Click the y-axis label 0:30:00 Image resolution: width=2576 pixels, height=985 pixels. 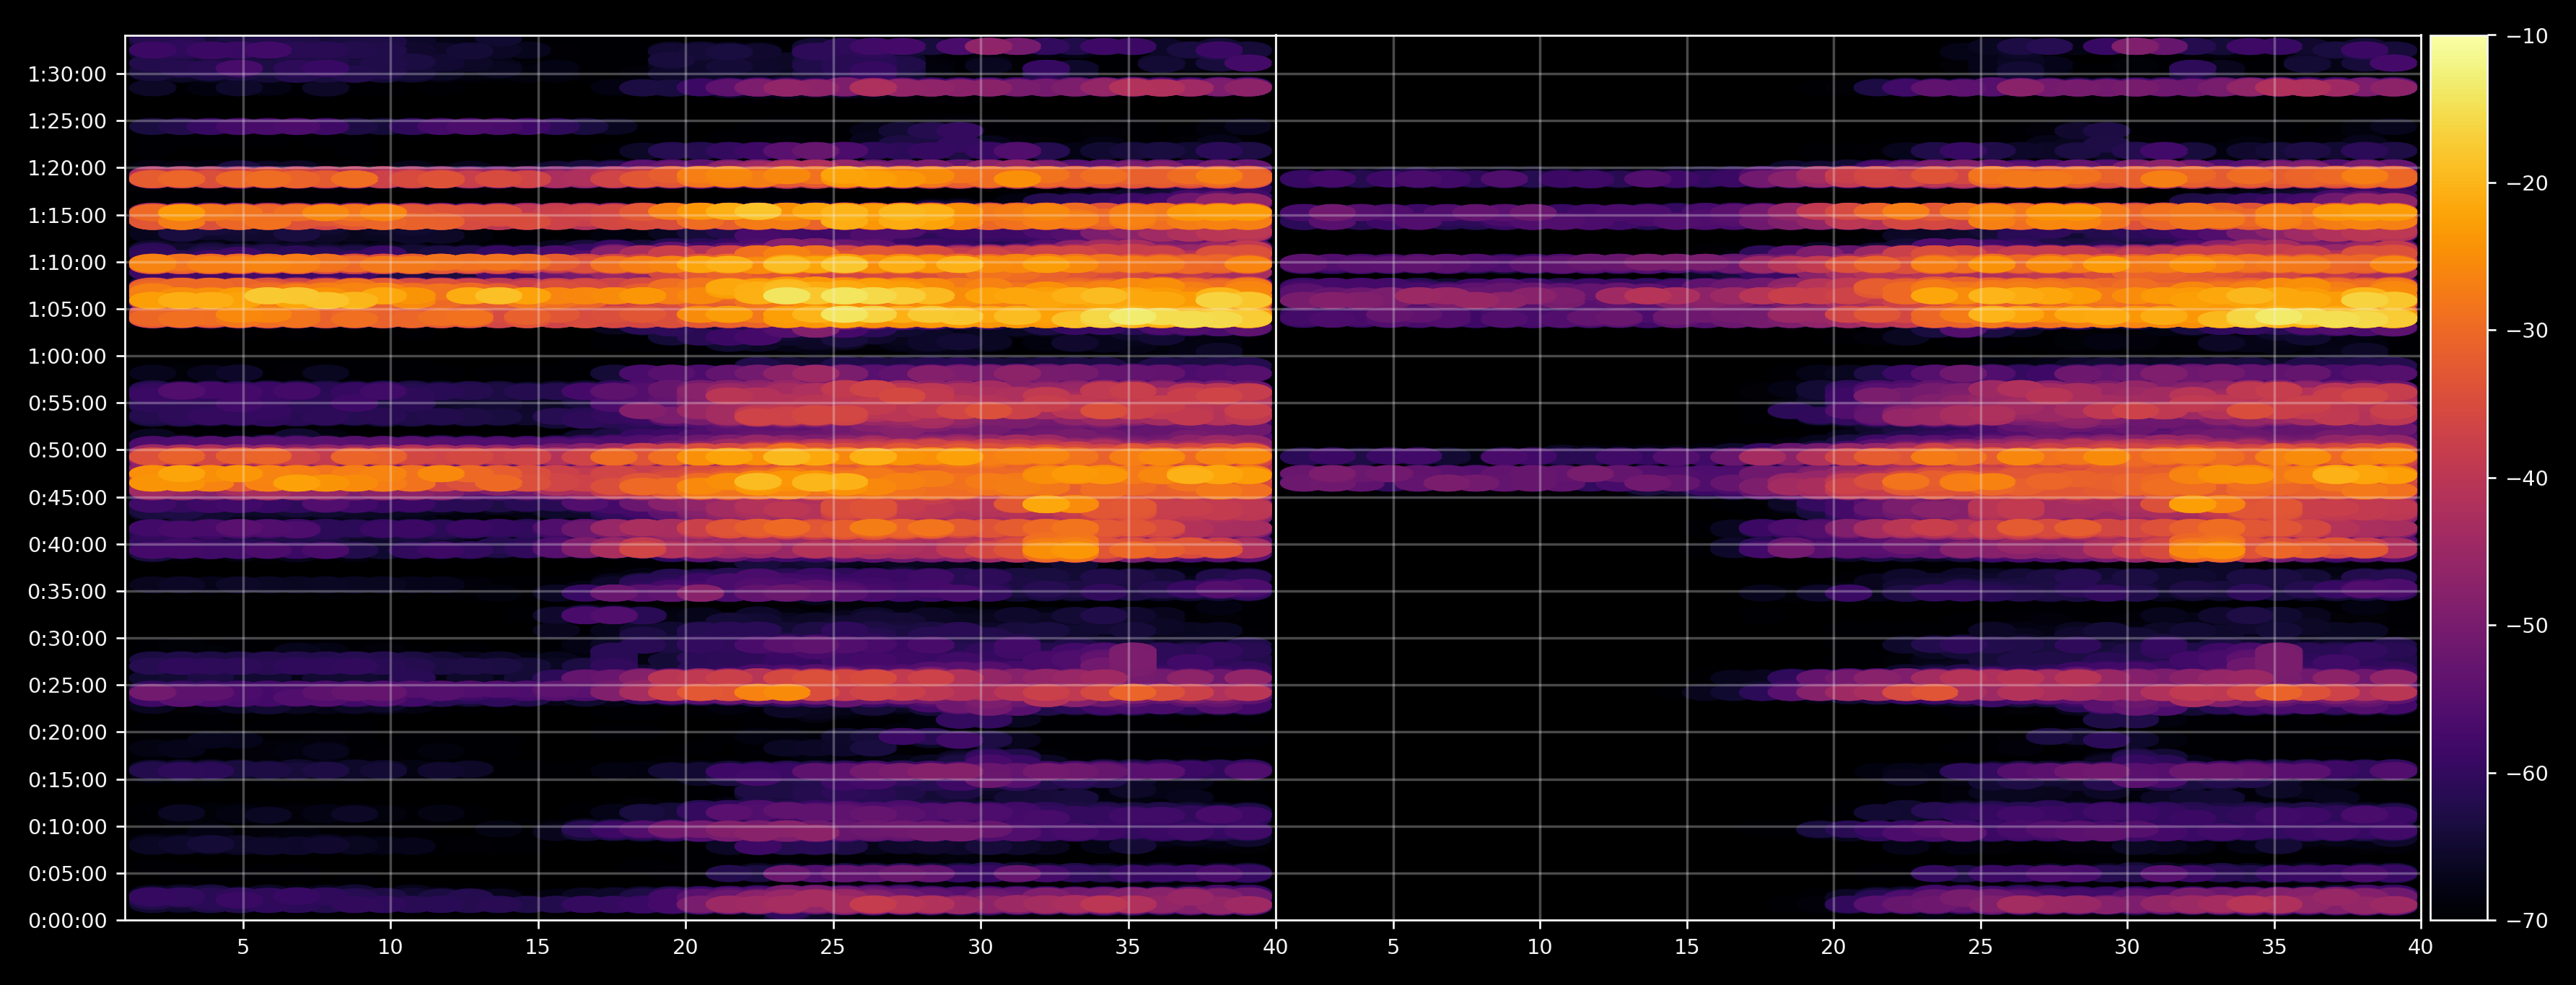tap(67, 639)
